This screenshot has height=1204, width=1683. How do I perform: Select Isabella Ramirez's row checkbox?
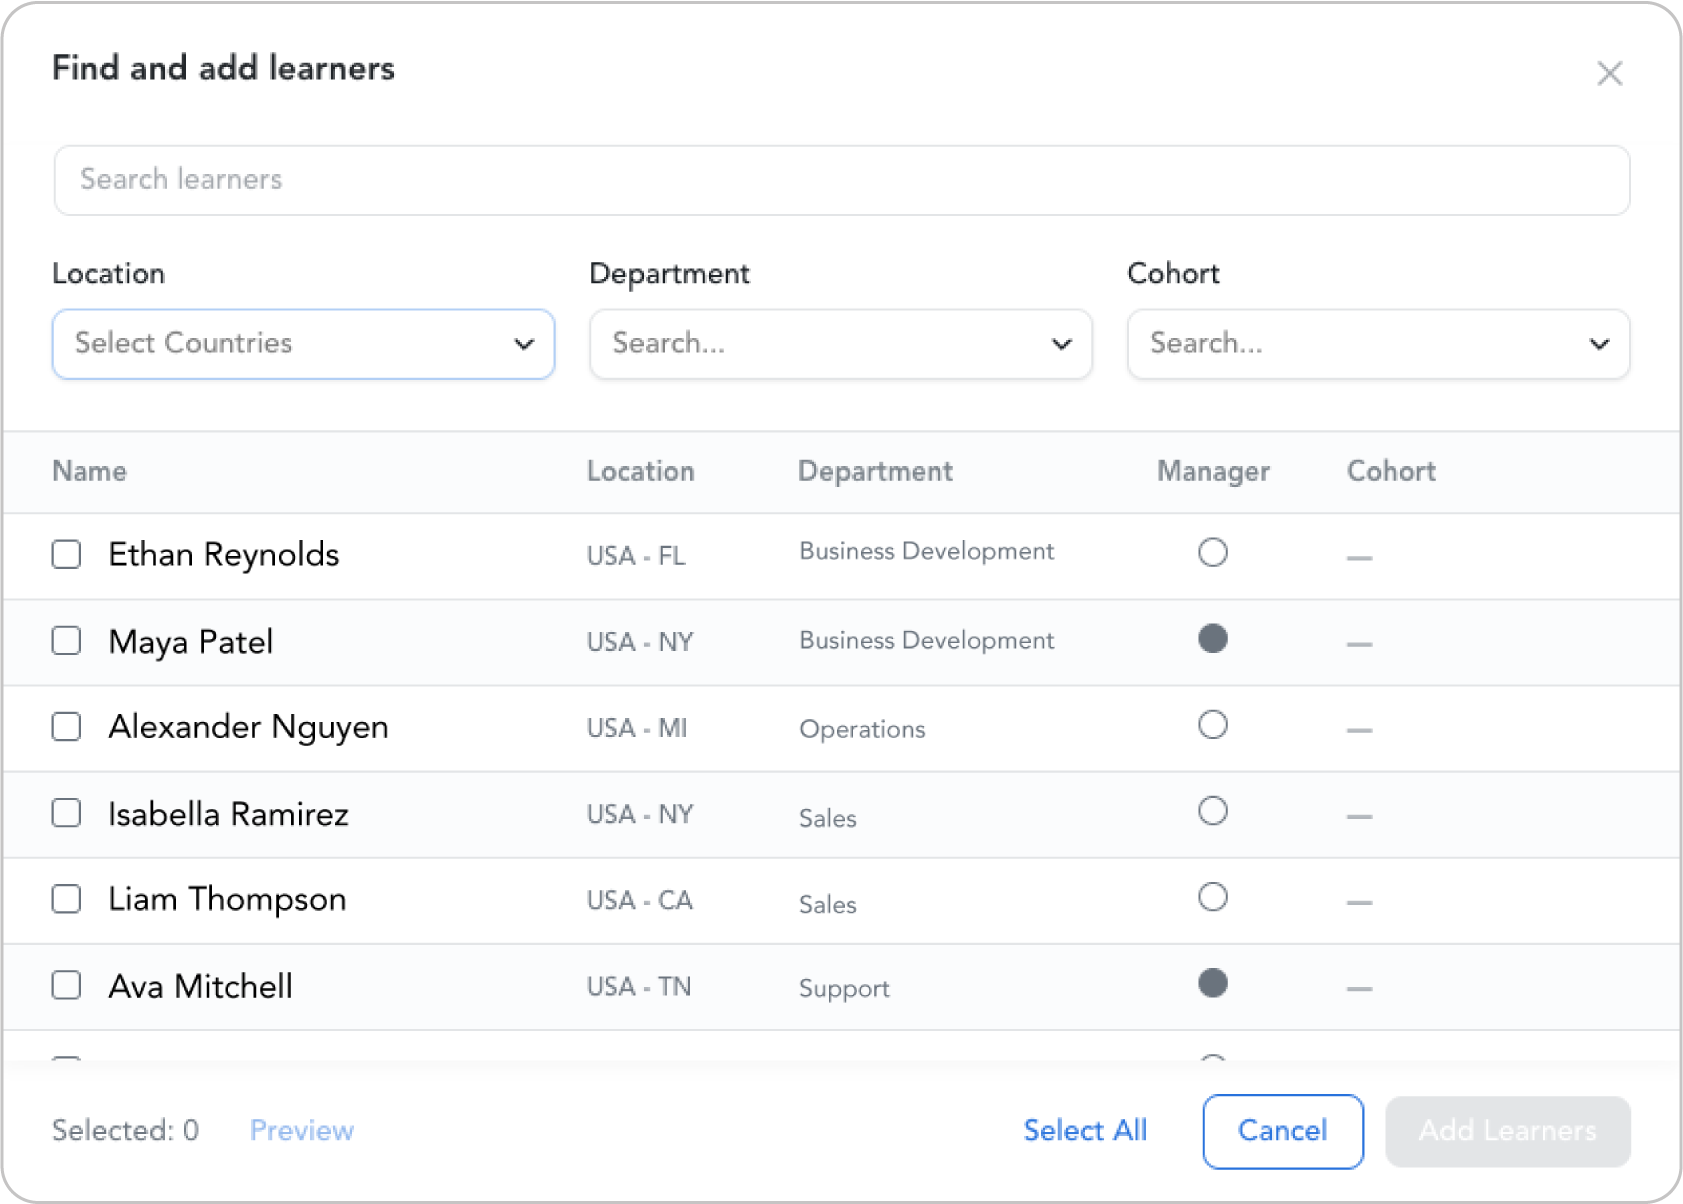click(66, 813)
